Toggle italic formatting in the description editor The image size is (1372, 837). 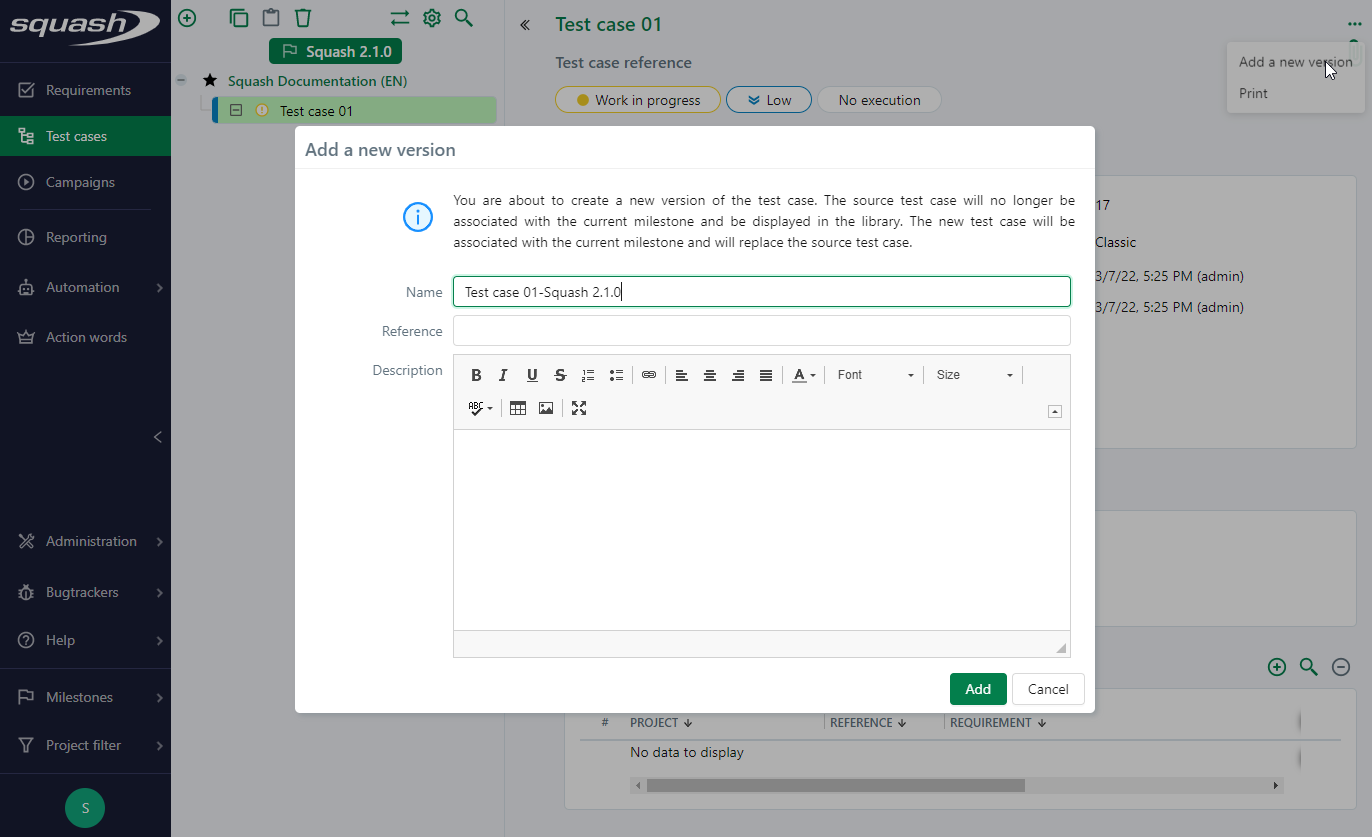(503, 374)
